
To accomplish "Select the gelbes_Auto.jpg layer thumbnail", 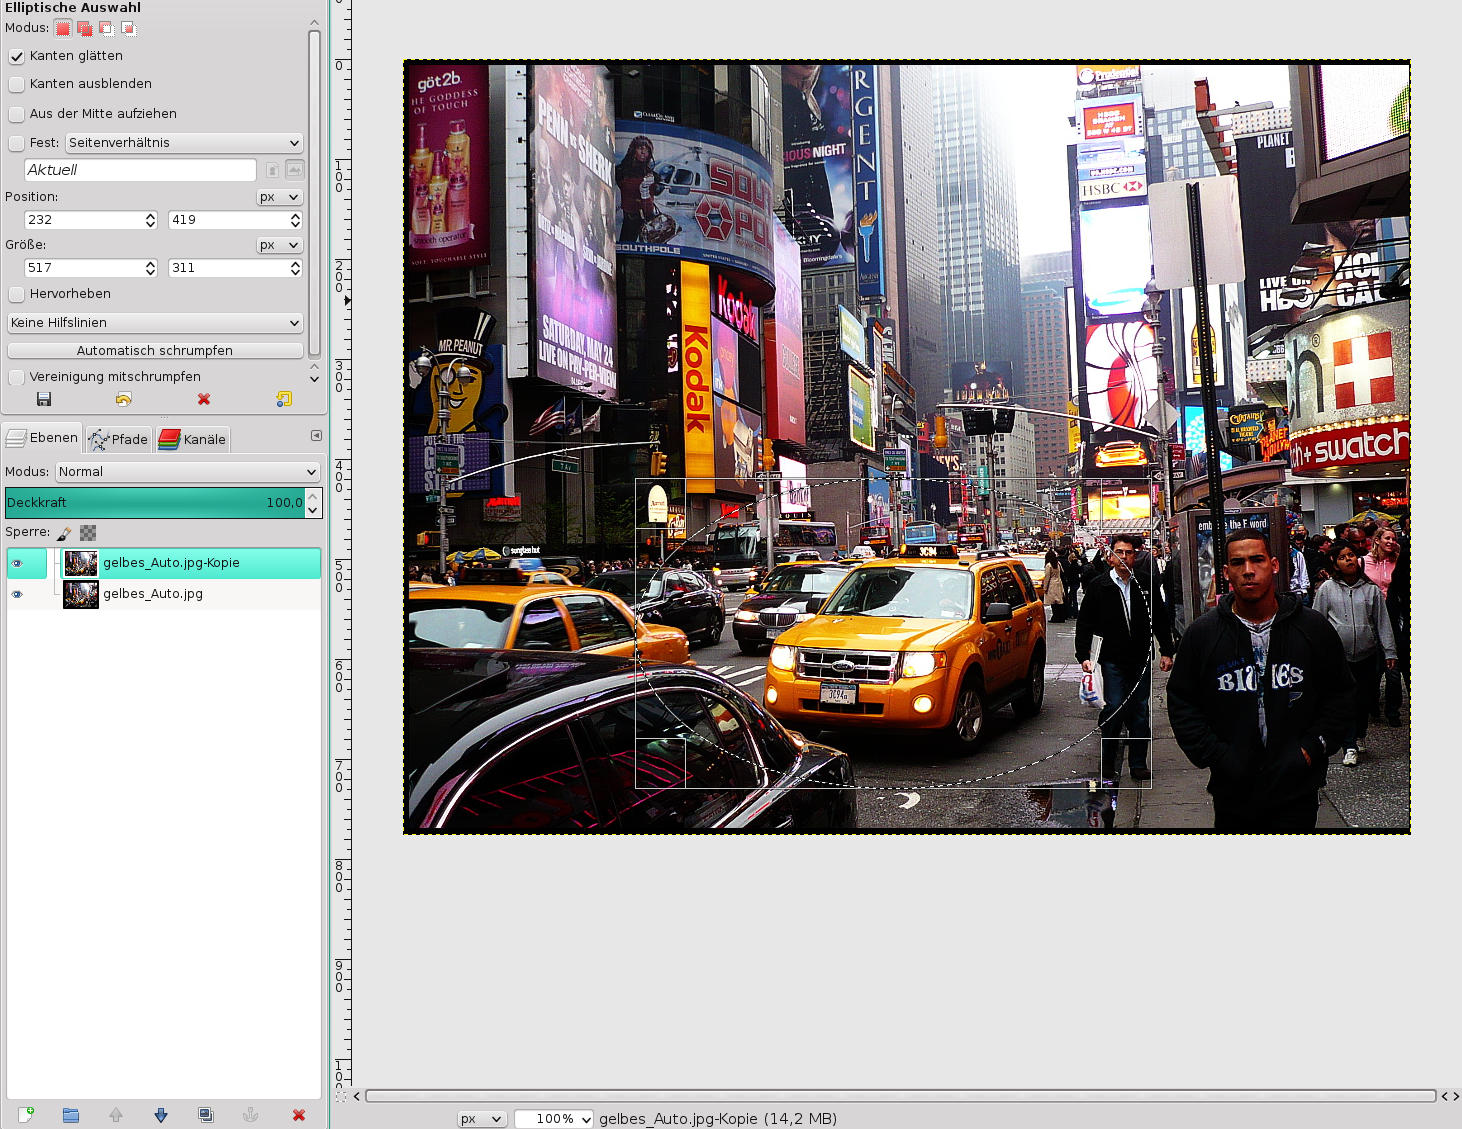I will tap(81, 594).
